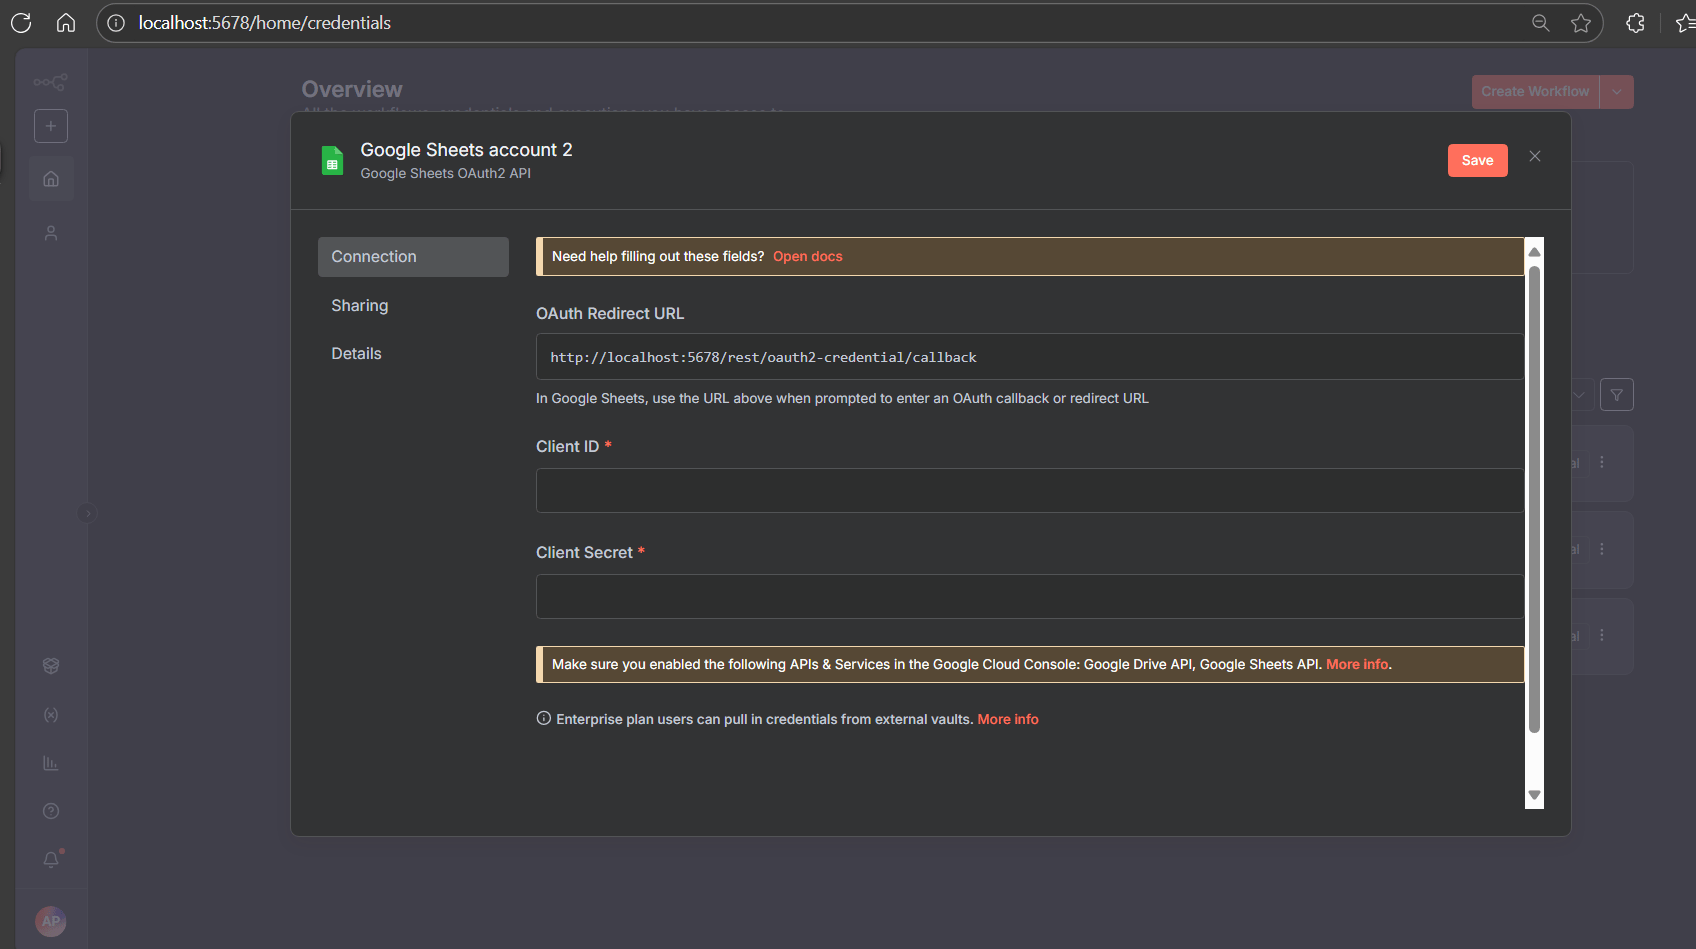Rename credential title Google Sheets account 2
The height and width of the screenshot is (949, 1696).
(x=466, y=150)
